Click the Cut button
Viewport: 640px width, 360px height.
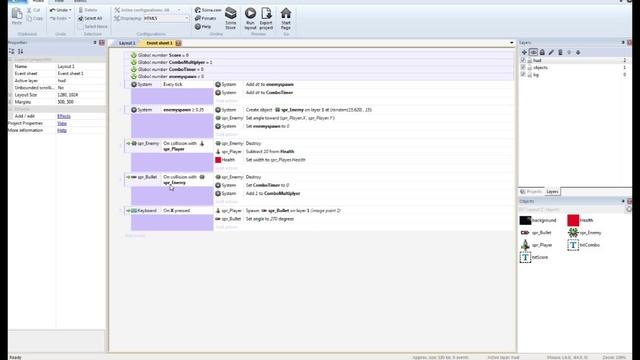tap(33, 10)
